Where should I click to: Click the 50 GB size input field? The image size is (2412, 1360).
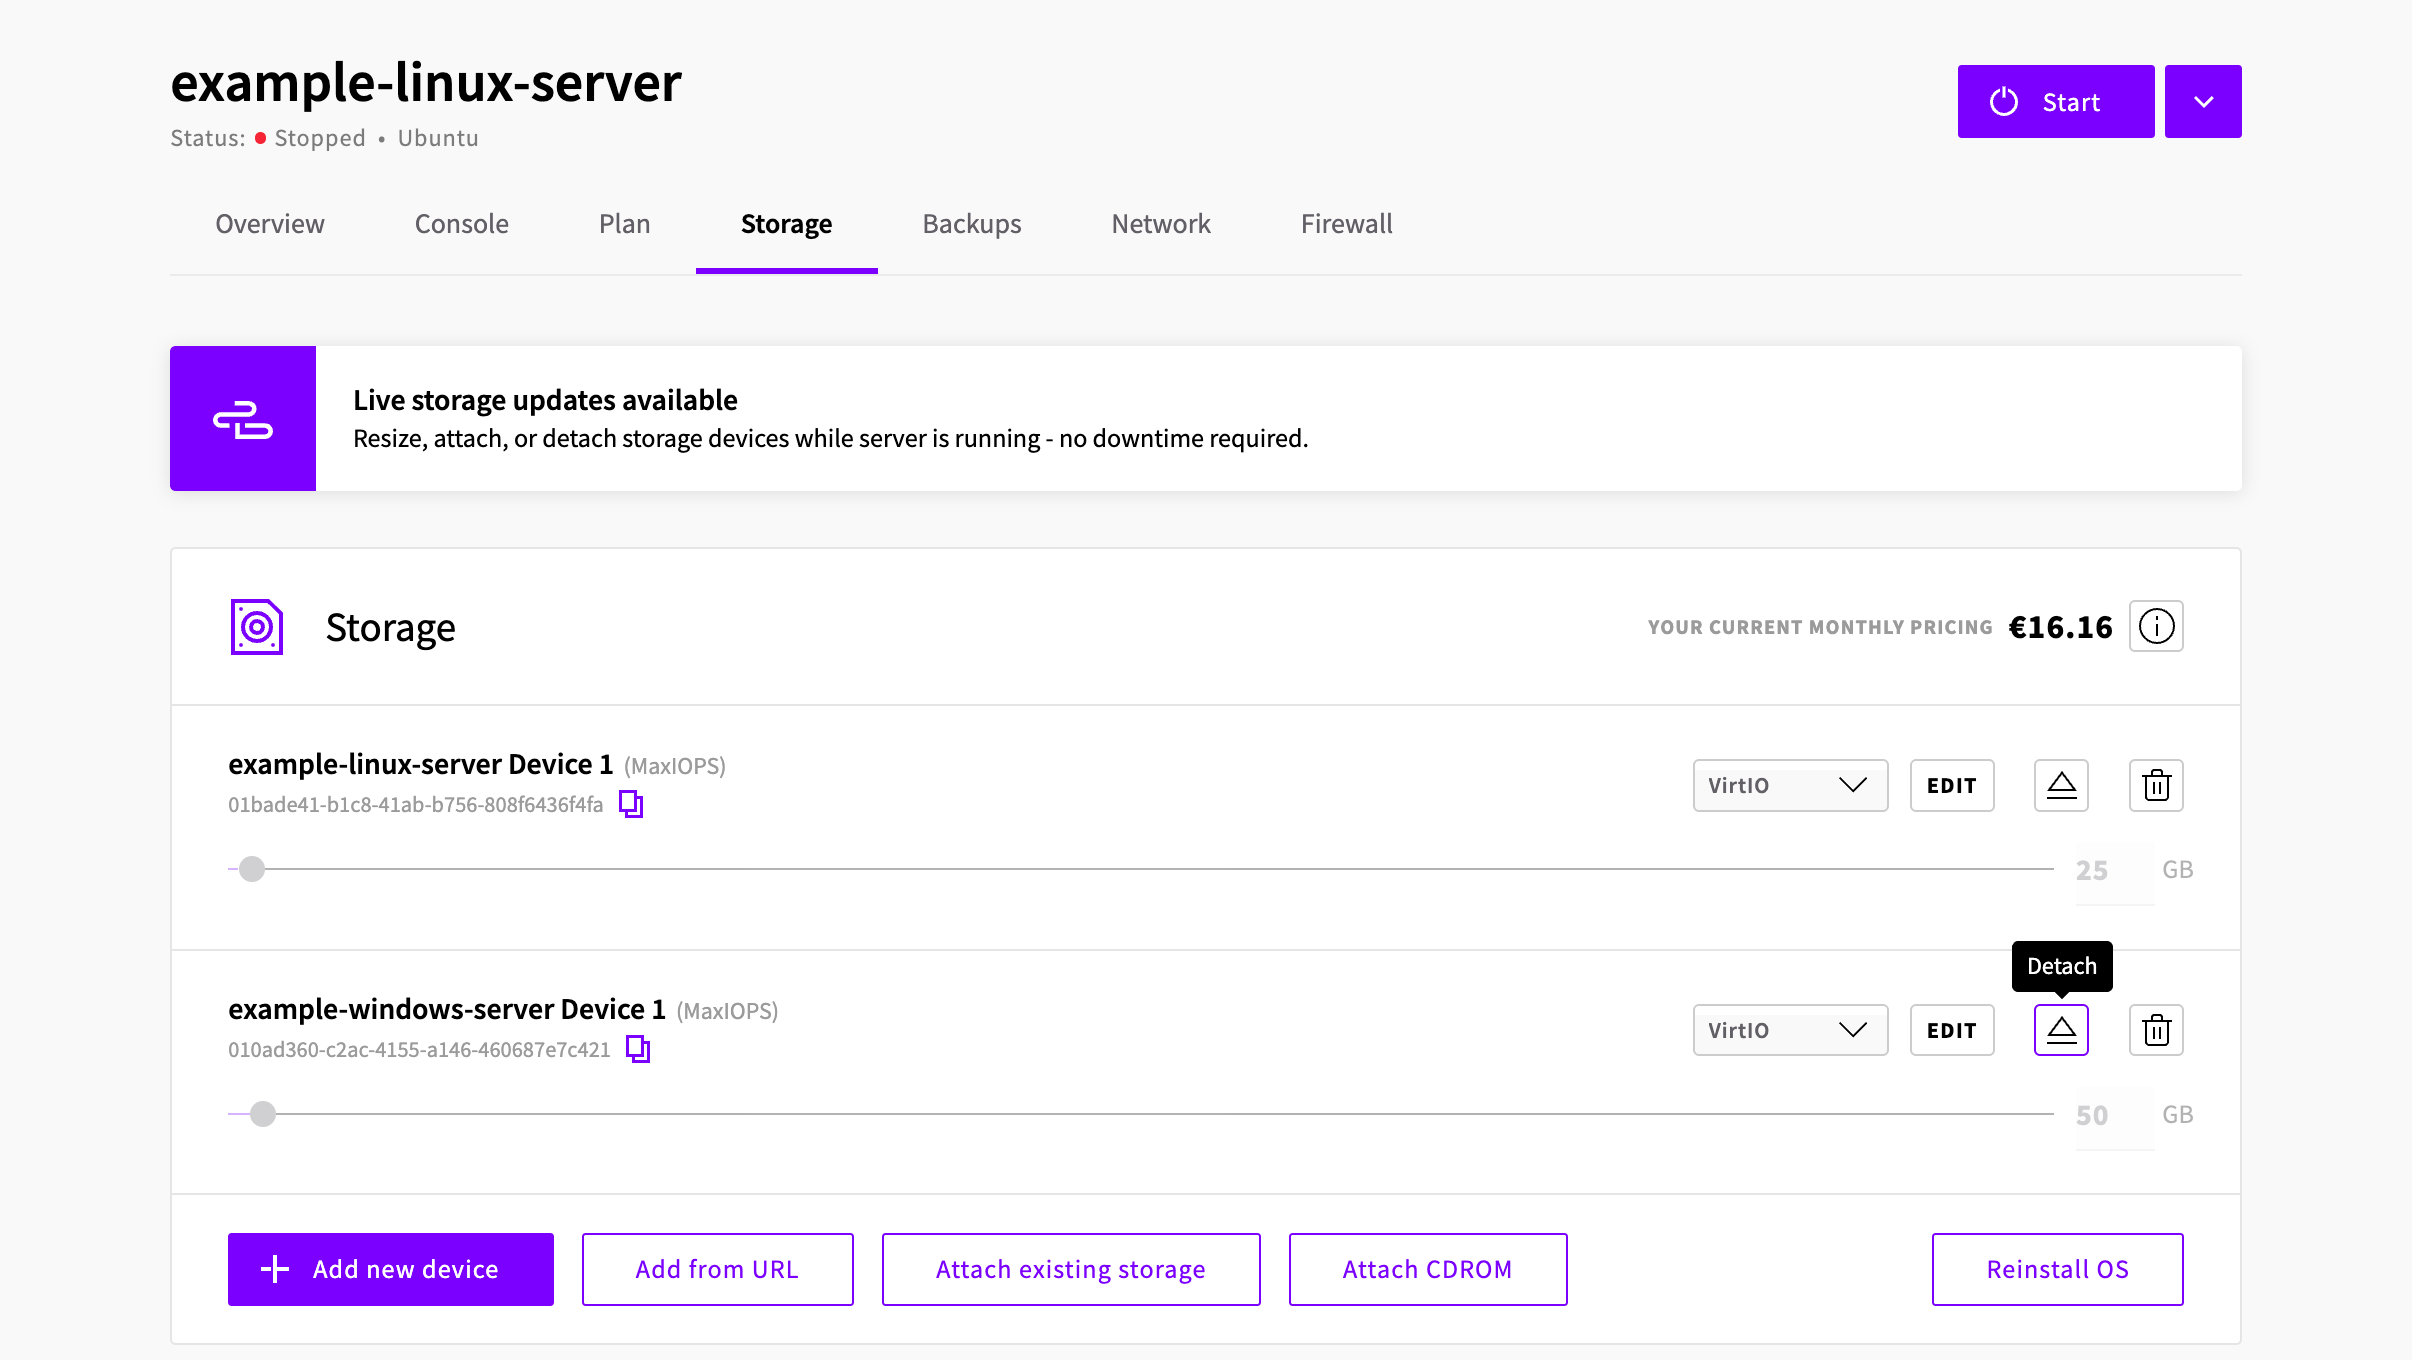click(x=2115, y=1116)
